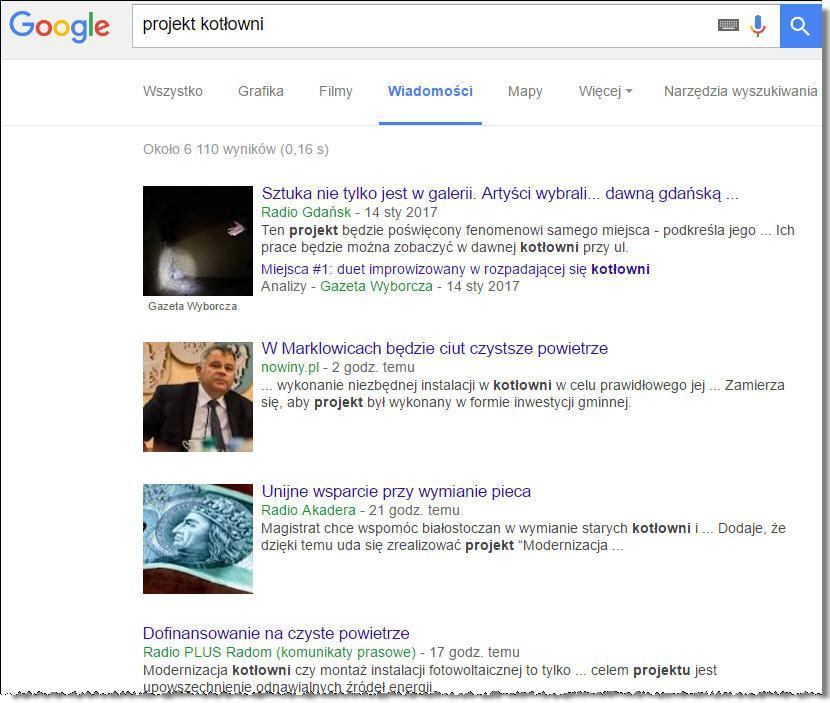
Task: Open Narzędzia wyszukiwania options
Action: 741,91
